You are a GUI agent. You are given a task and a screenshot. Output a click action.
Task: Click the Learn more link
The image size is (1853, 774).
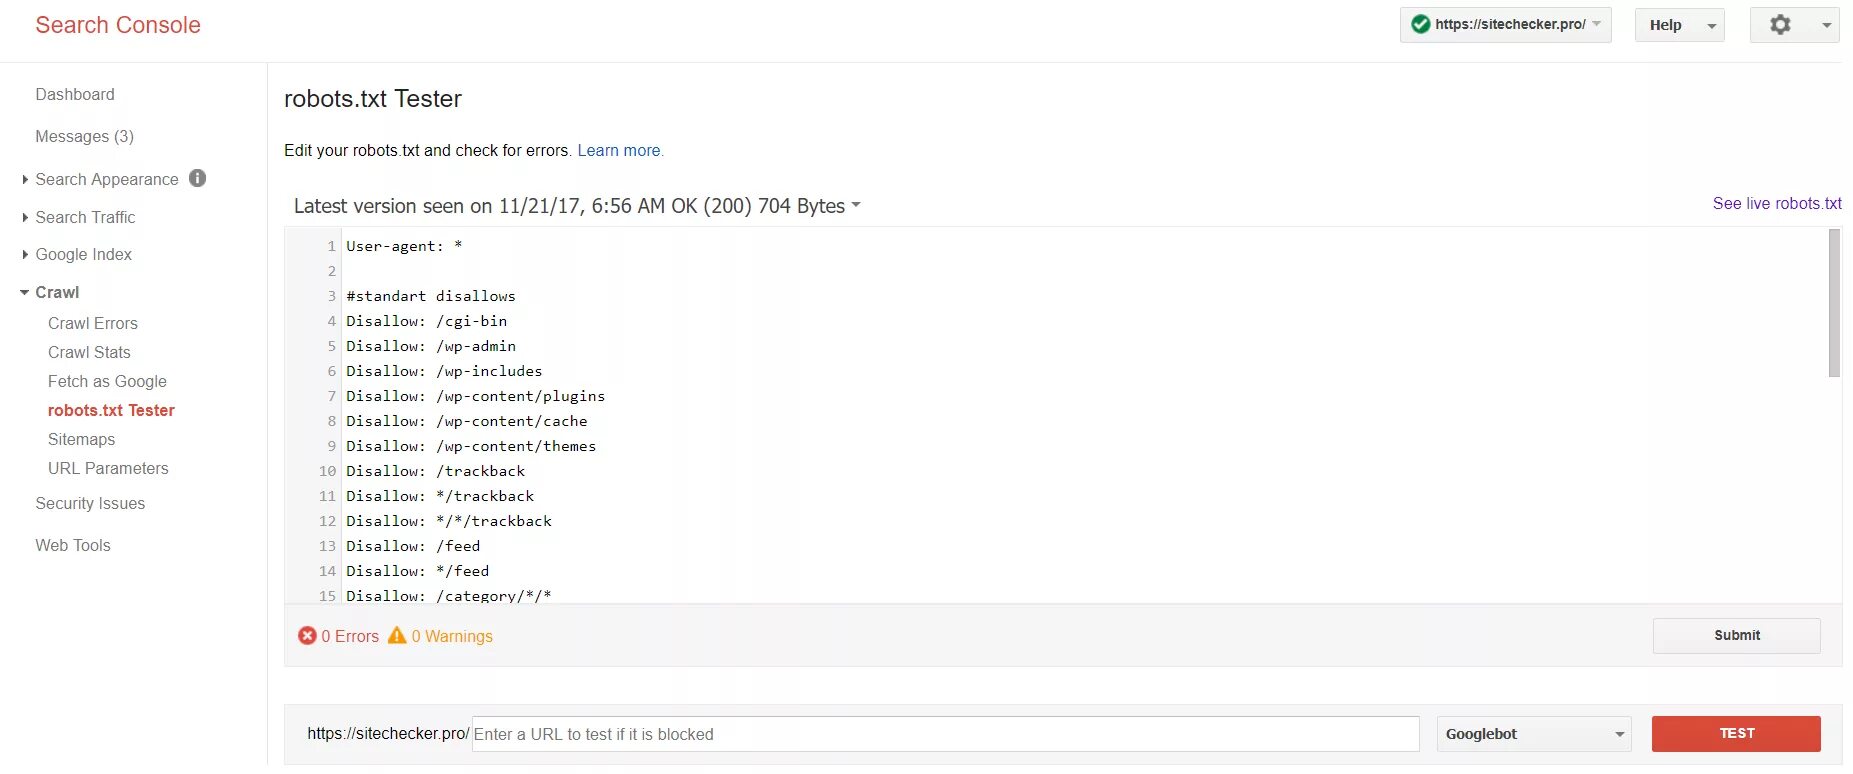(619, 150)
